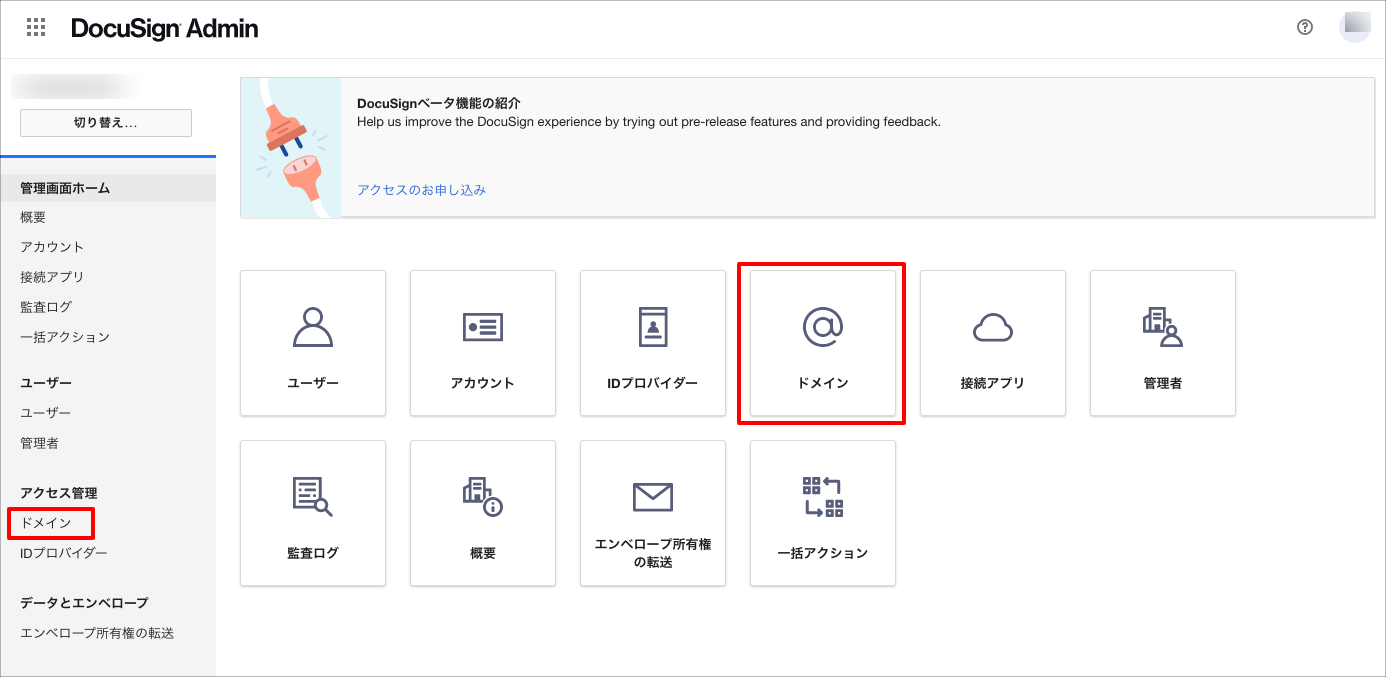
Task: Open 管理者 in the sidebar
Action: (39, 443)
